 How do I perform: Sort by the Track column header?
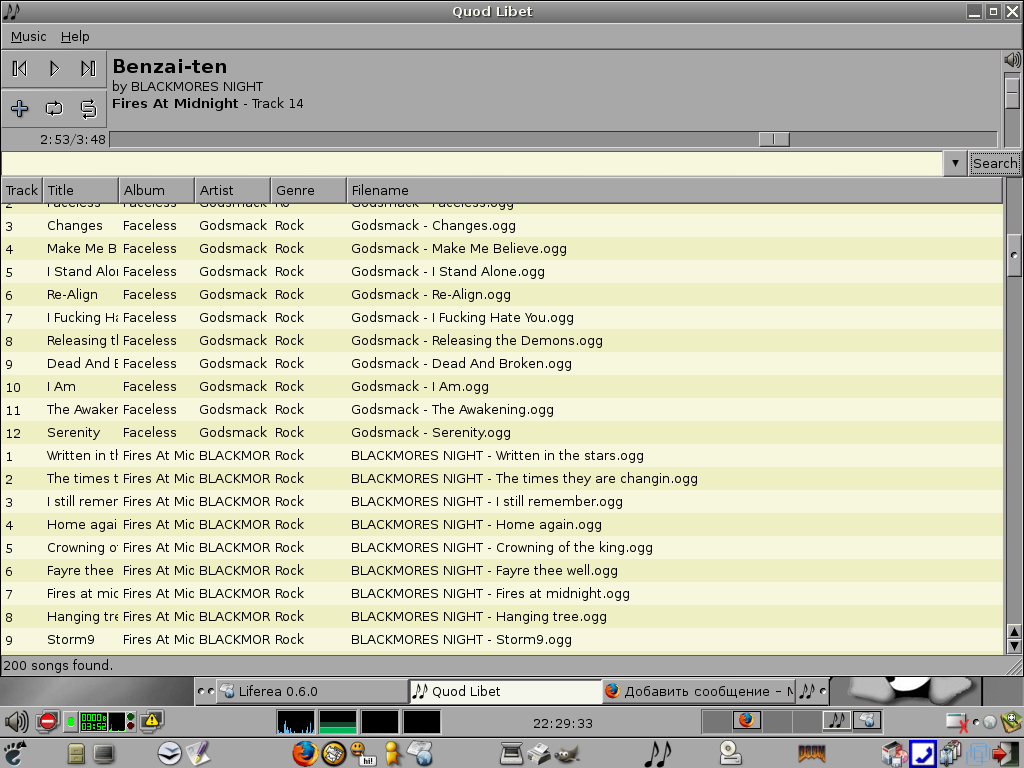22,190
